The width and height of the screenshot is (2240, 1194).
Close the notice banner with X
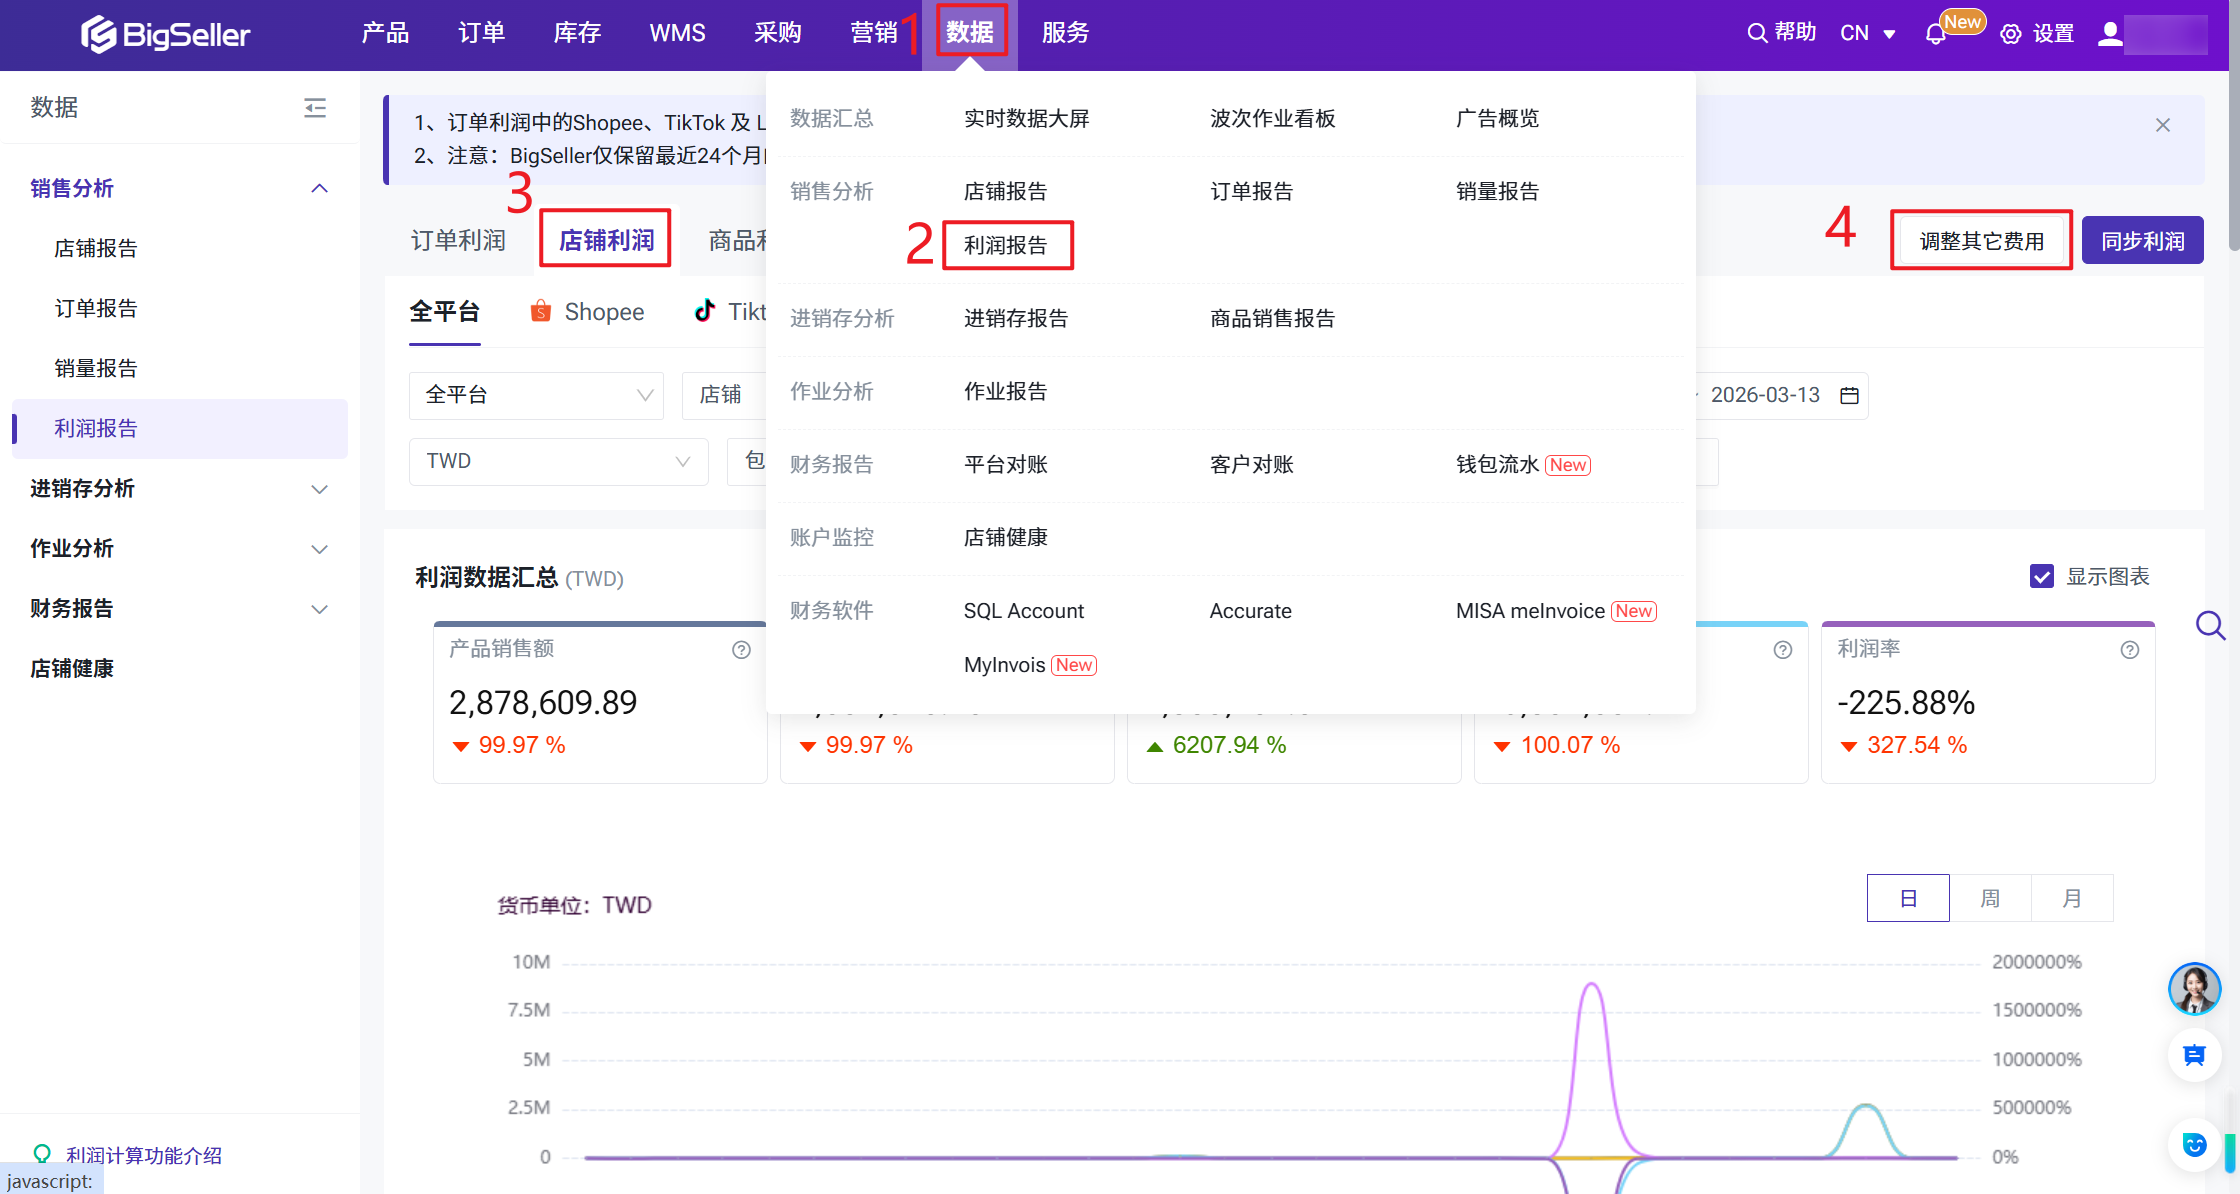tap(2163, 125)
